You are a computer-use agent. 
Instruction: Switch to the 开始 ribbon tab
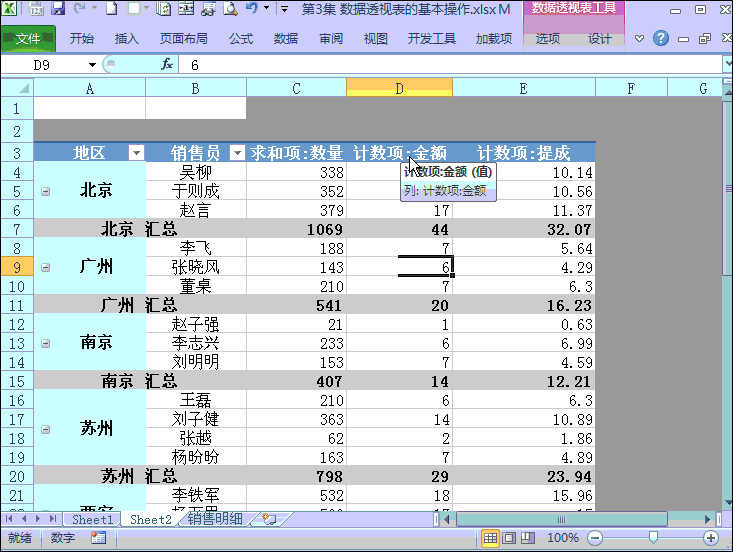click(x=82, y=39)
